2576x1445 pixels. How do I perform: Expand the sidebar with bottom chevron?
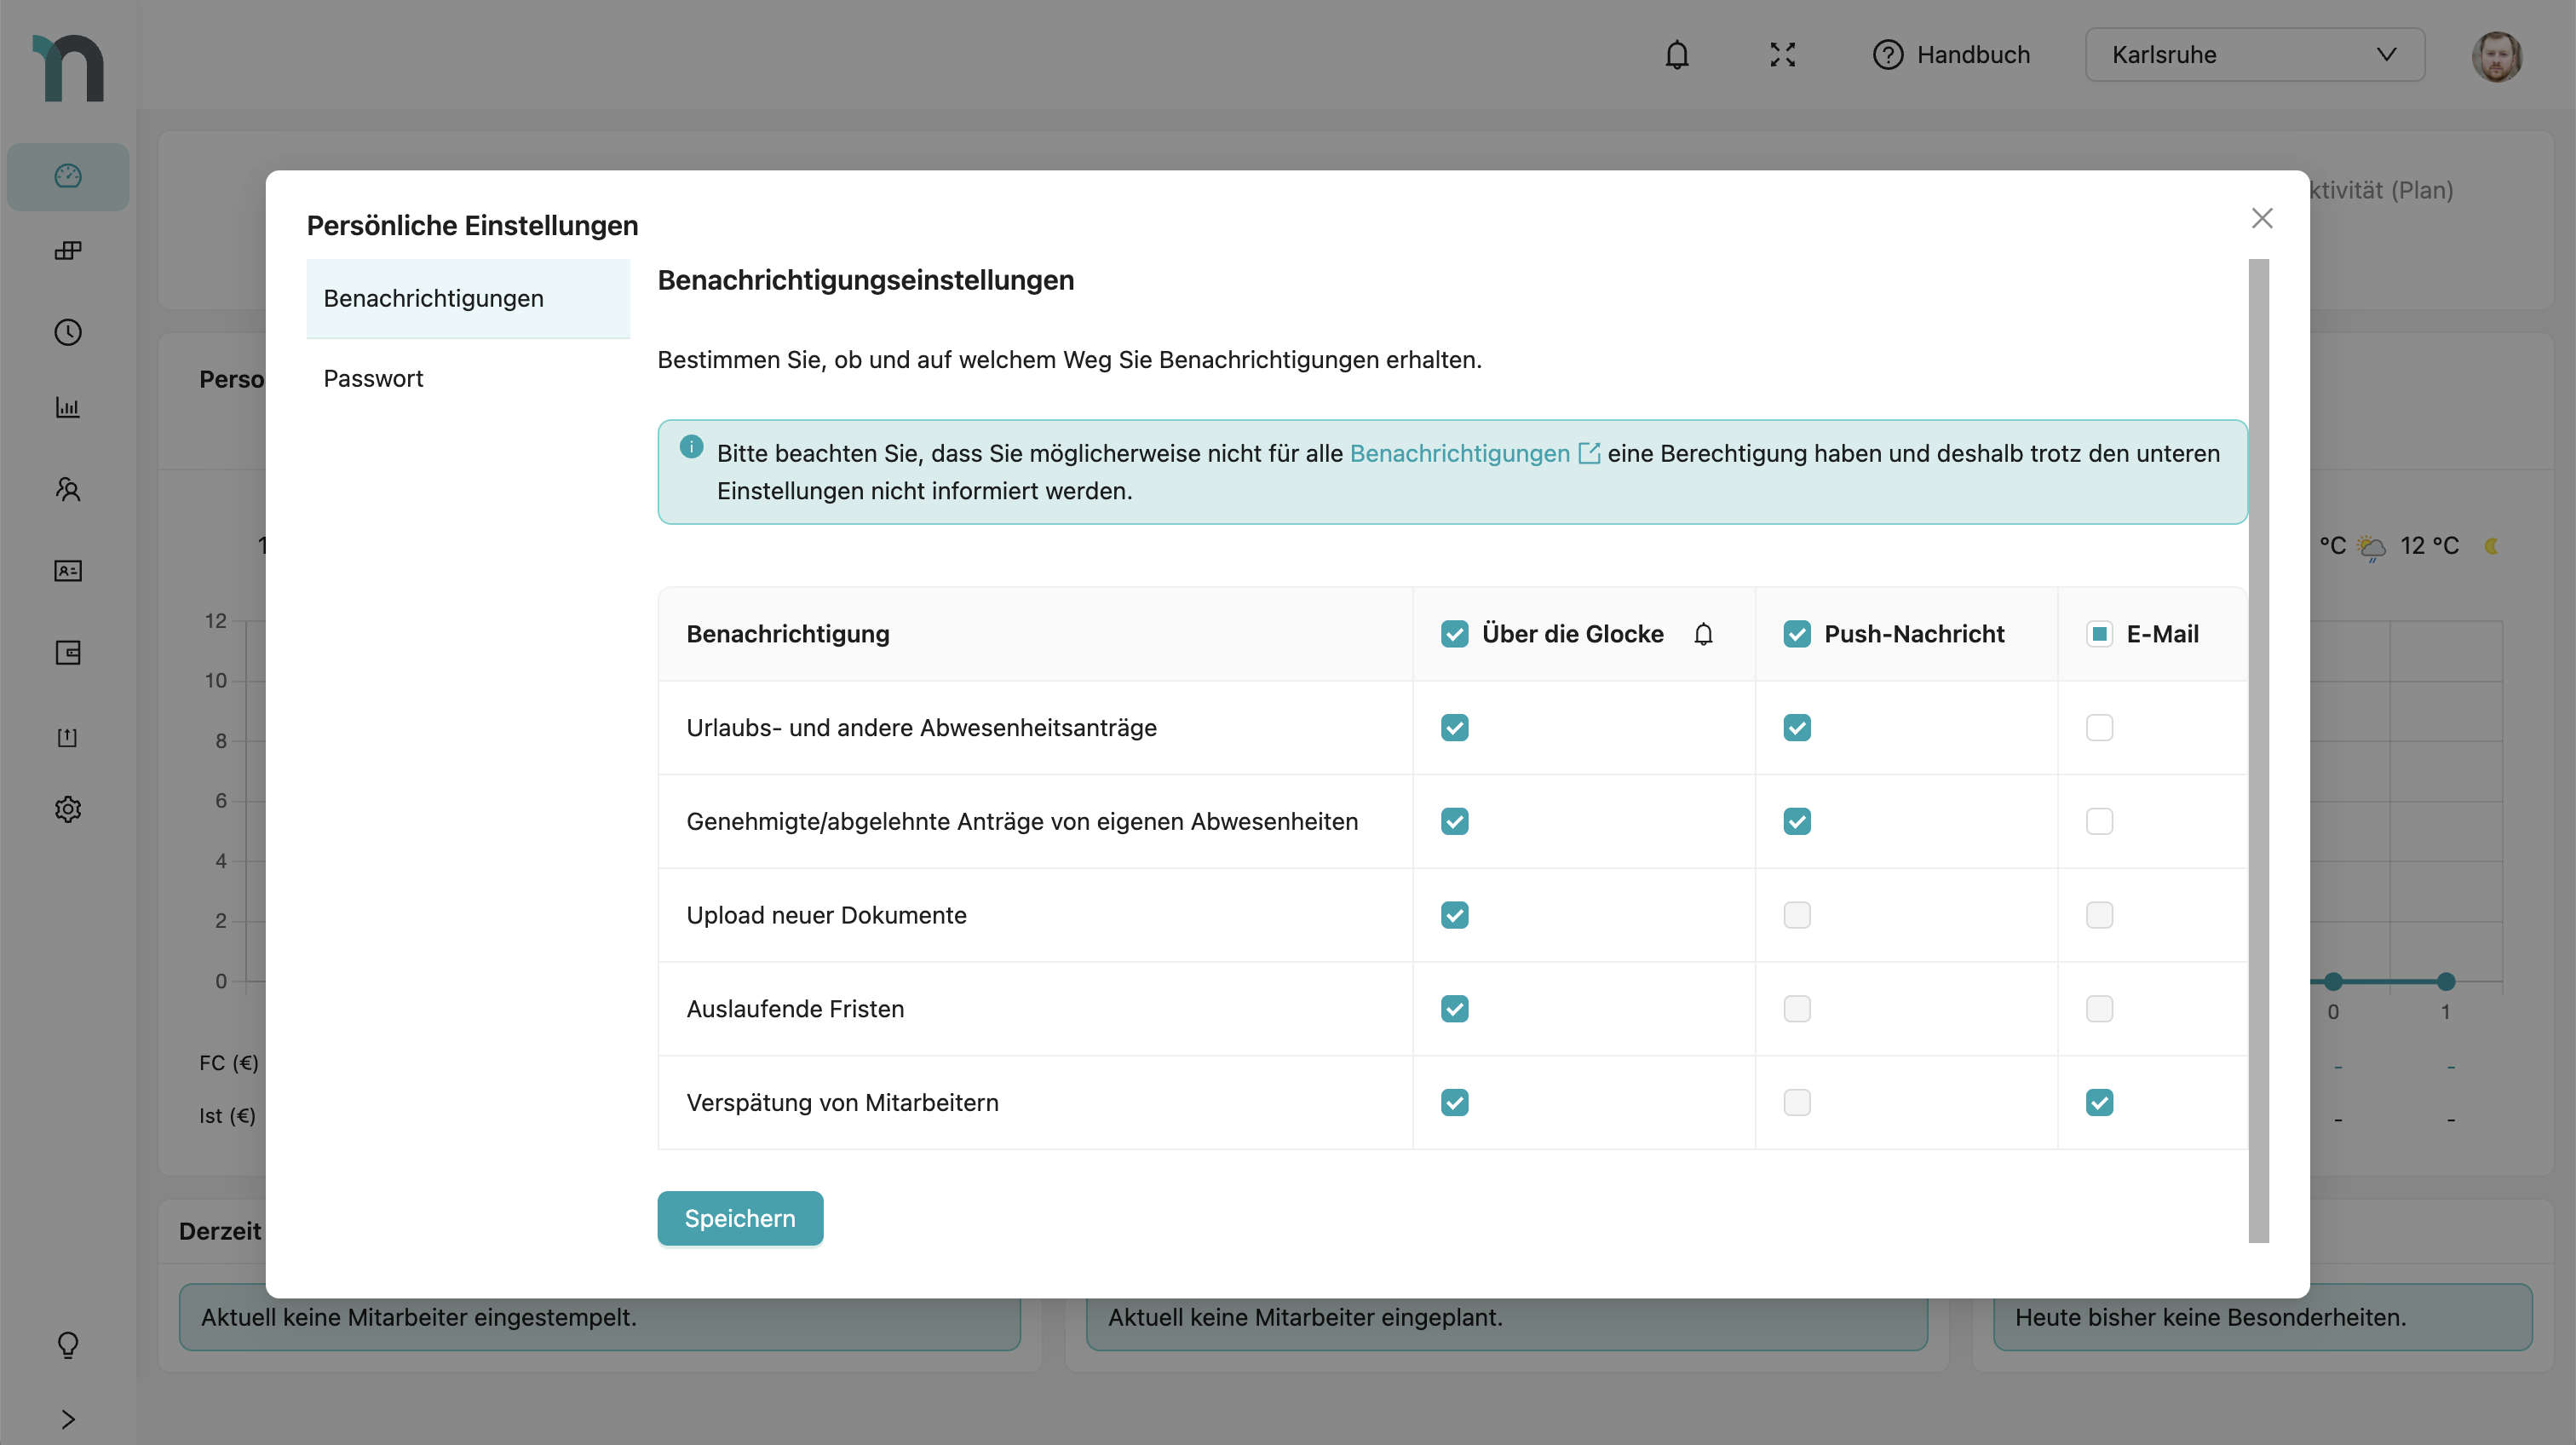coord(68,1419)
